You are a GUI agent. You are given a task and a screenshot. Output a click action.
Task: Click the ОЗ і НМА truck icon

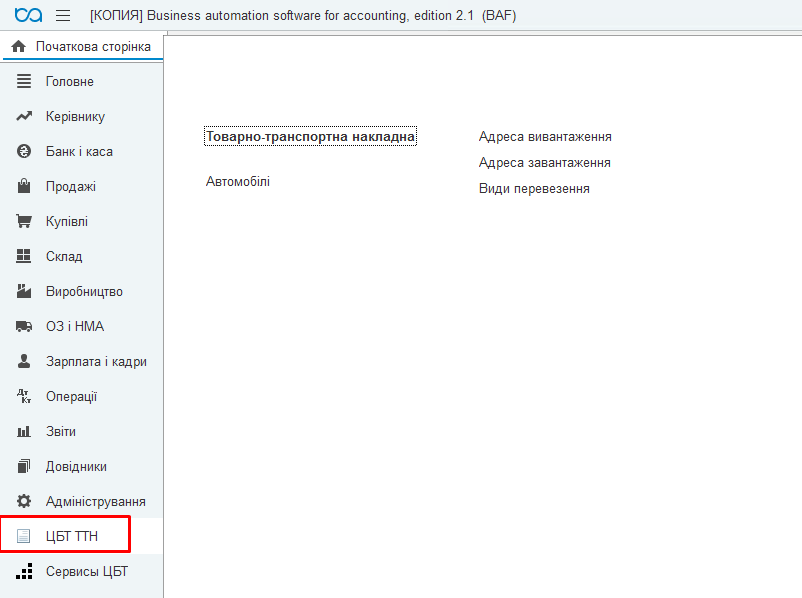tap(25, 327)
